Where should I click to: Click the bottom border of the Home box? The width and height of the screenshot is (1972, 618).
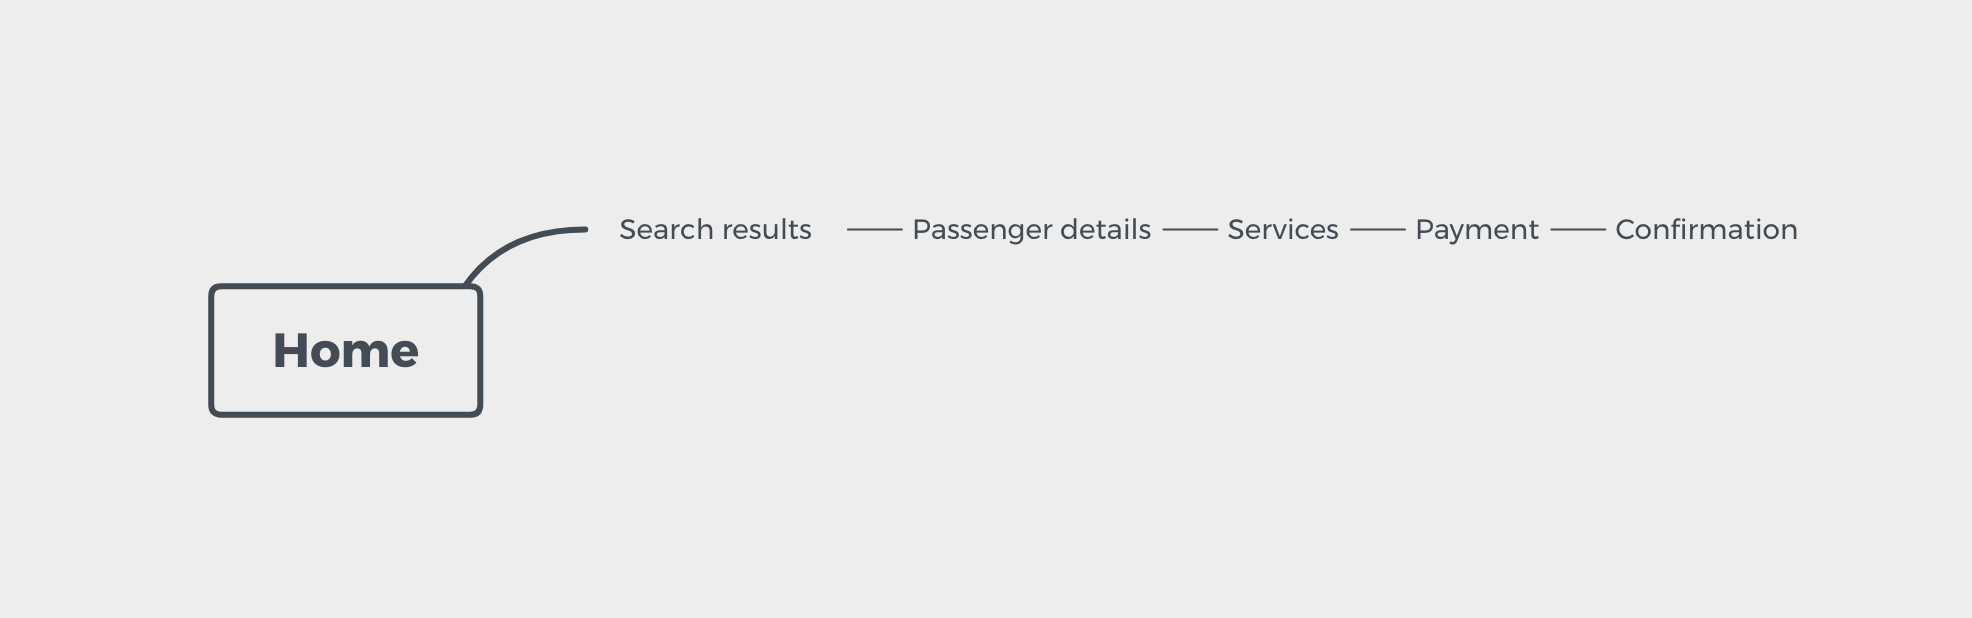coord(345,413)
